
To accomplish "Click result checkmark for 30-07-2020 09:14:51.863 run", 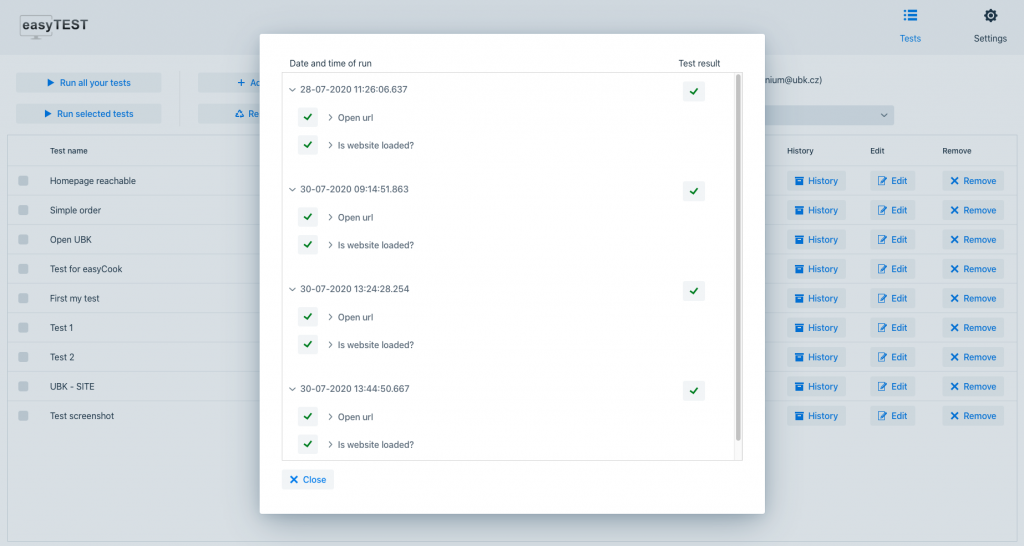I will 694,191.
